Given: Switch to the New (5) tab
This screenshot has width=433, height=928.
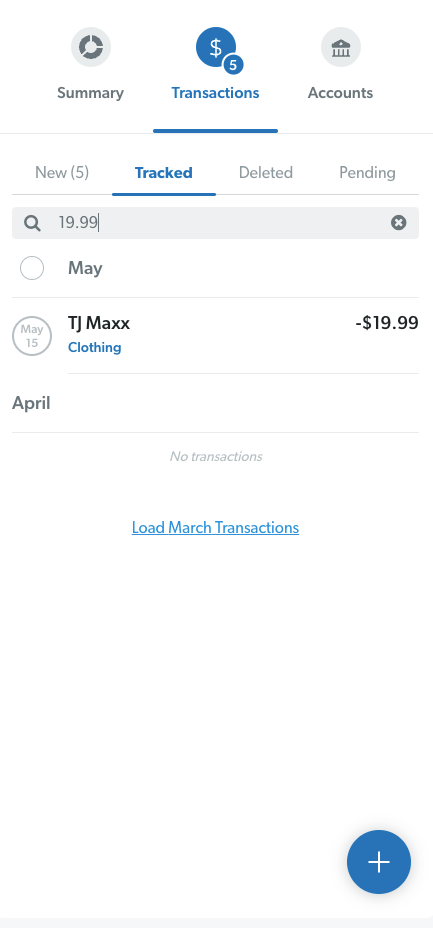Looking at the screenshot, I should [62, 173].
